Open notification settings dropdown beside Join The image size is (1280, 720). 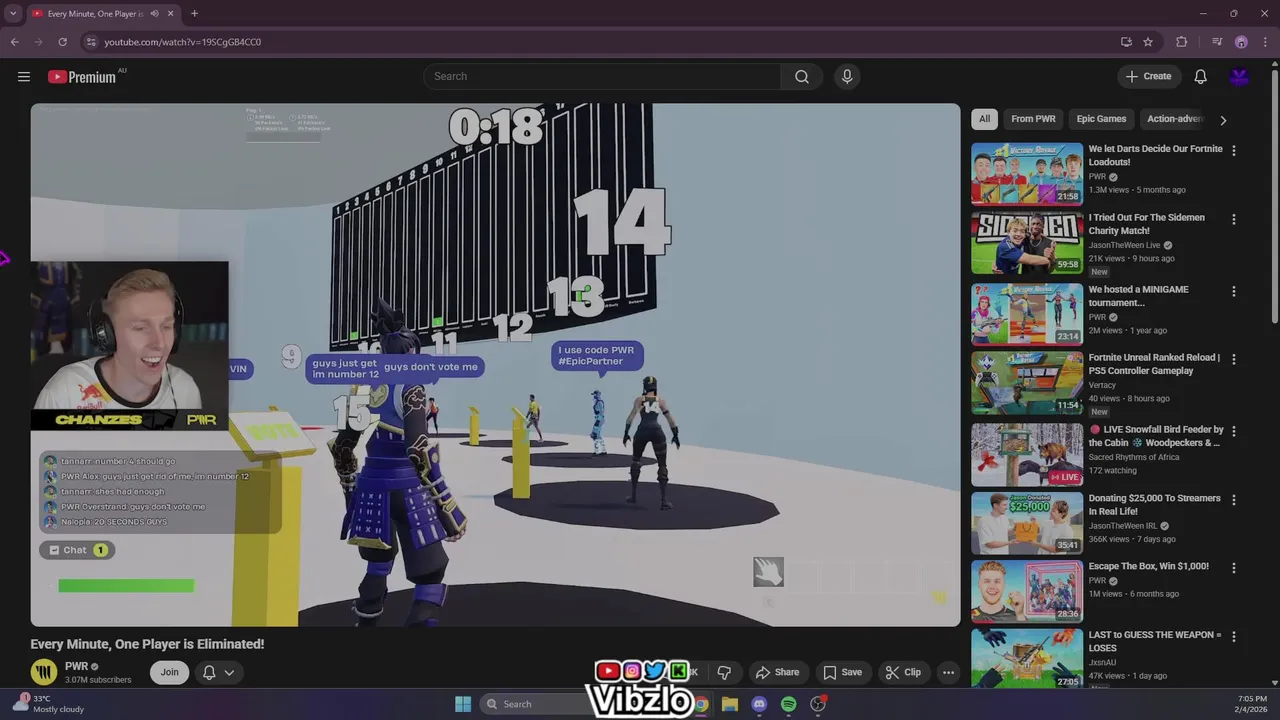(x=219, y=672)
